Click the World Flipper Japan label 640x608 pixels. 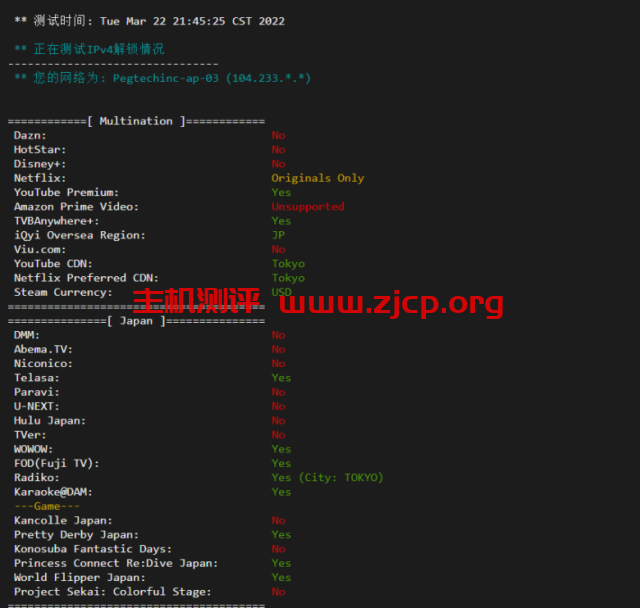tap(80, 578)
